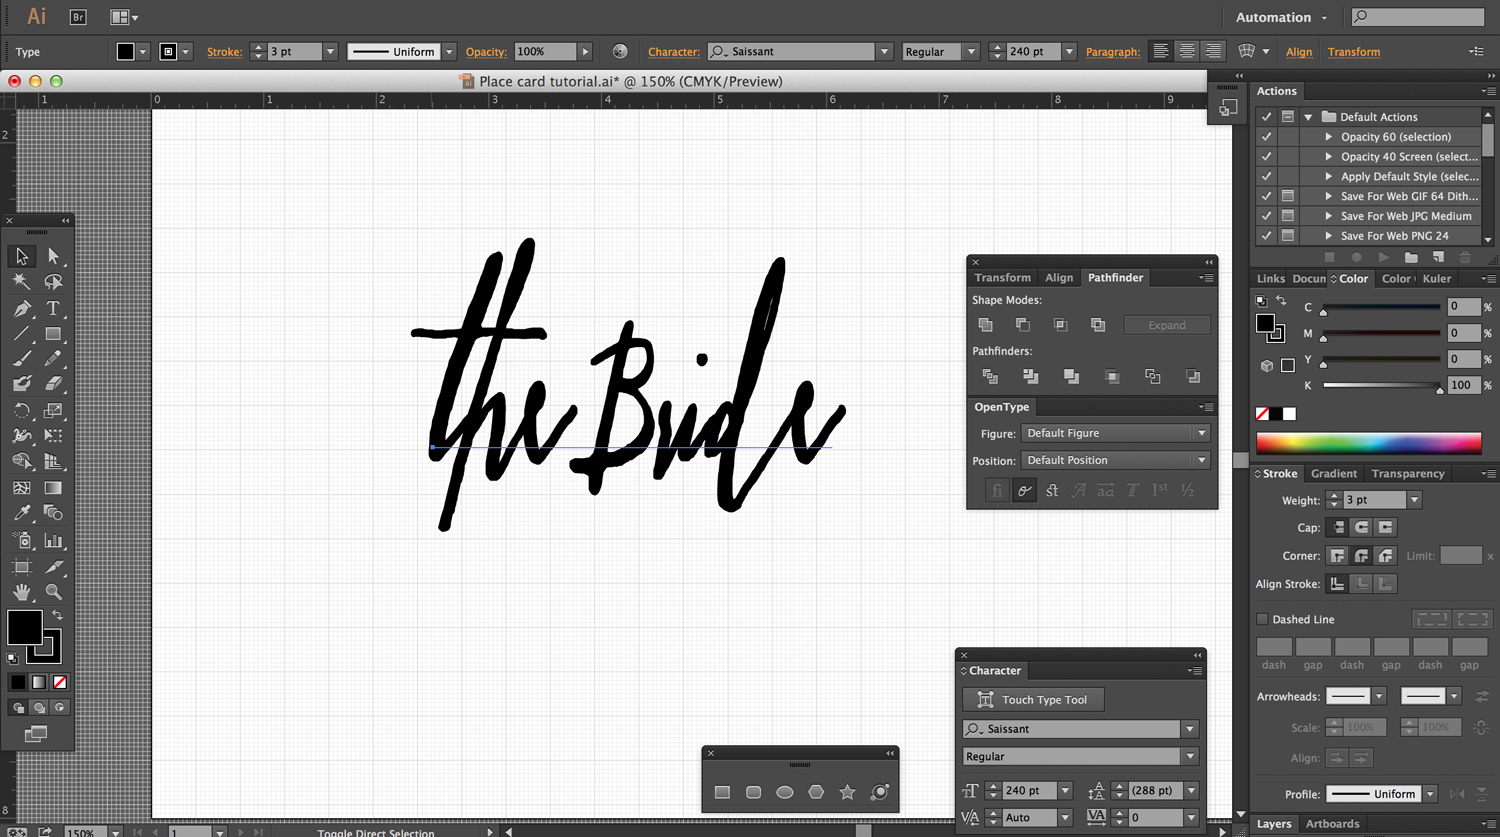Open the Transparency tab
1500x837 pixels.
coord(1407,474)
